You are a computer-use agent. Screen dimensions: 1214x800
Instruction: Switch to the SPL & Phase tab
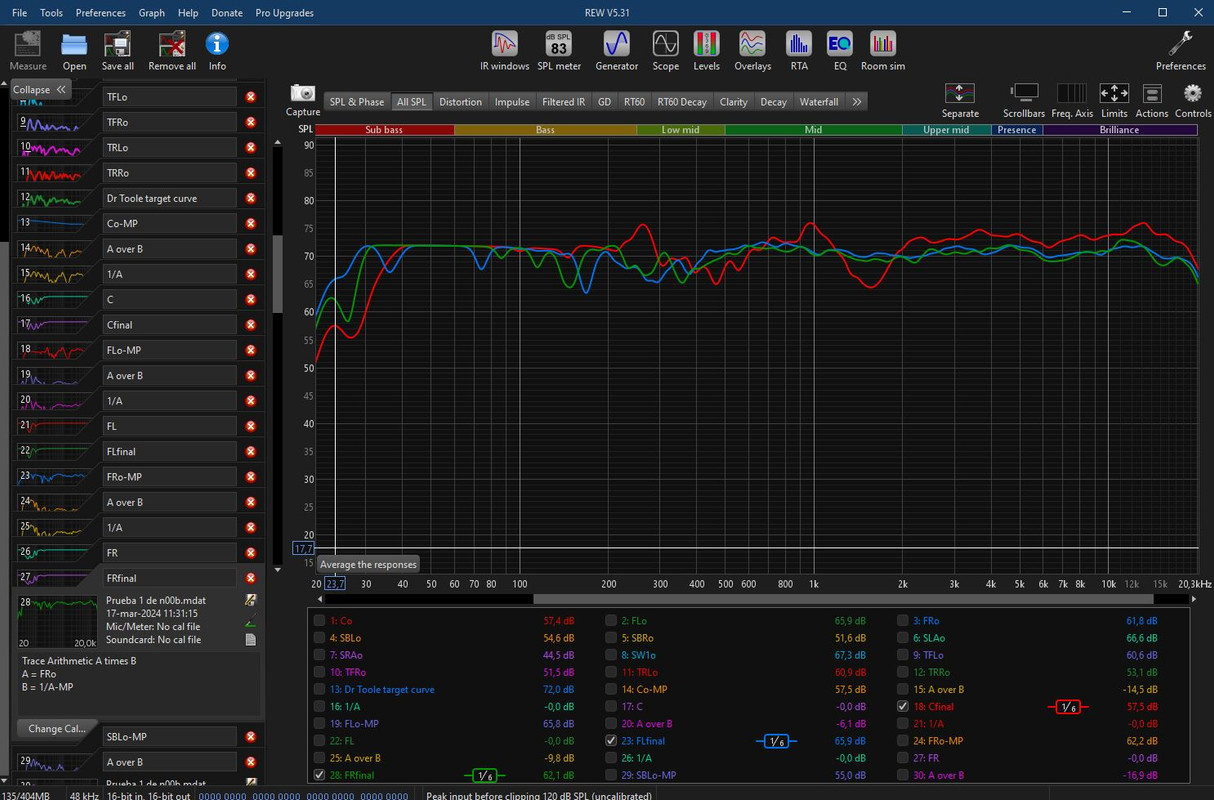pos(357,102)
